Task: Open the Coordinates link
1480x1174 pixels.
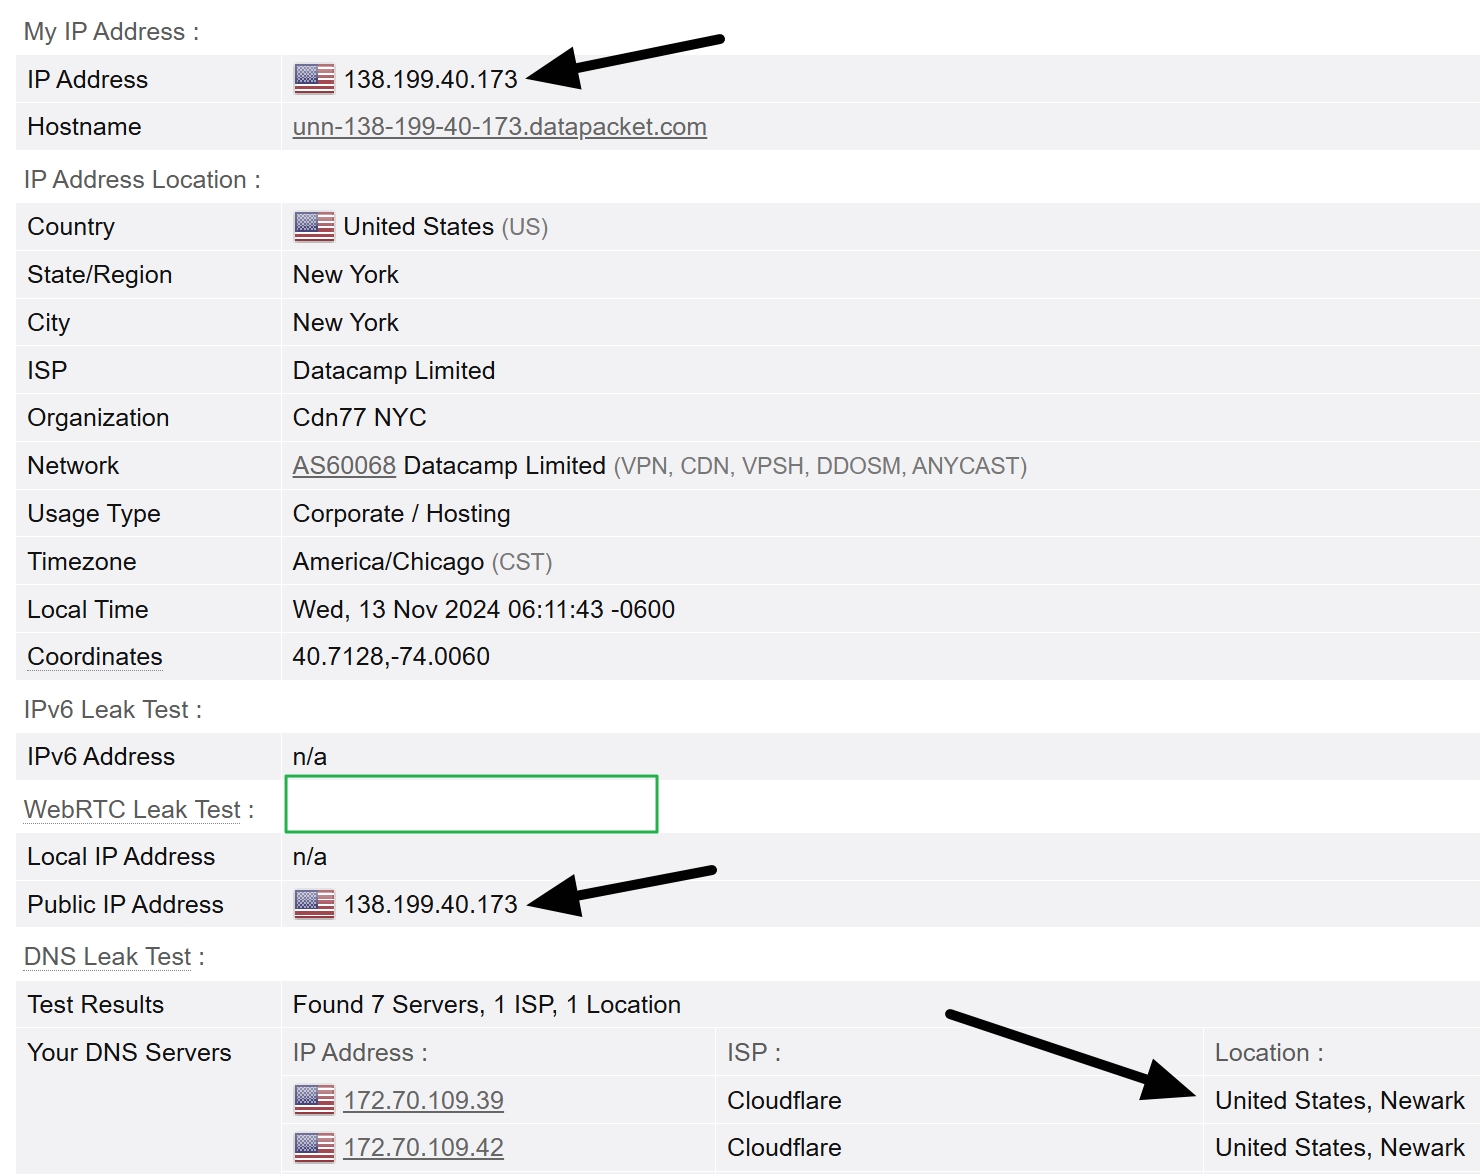Action: pos(93,657)
